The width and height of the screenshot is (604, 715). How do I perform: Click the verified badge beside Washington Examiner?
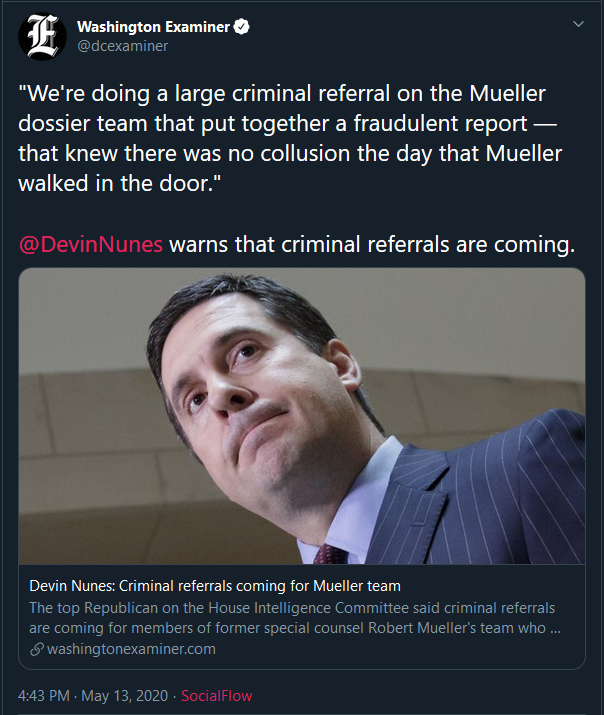tap(241, 27)
